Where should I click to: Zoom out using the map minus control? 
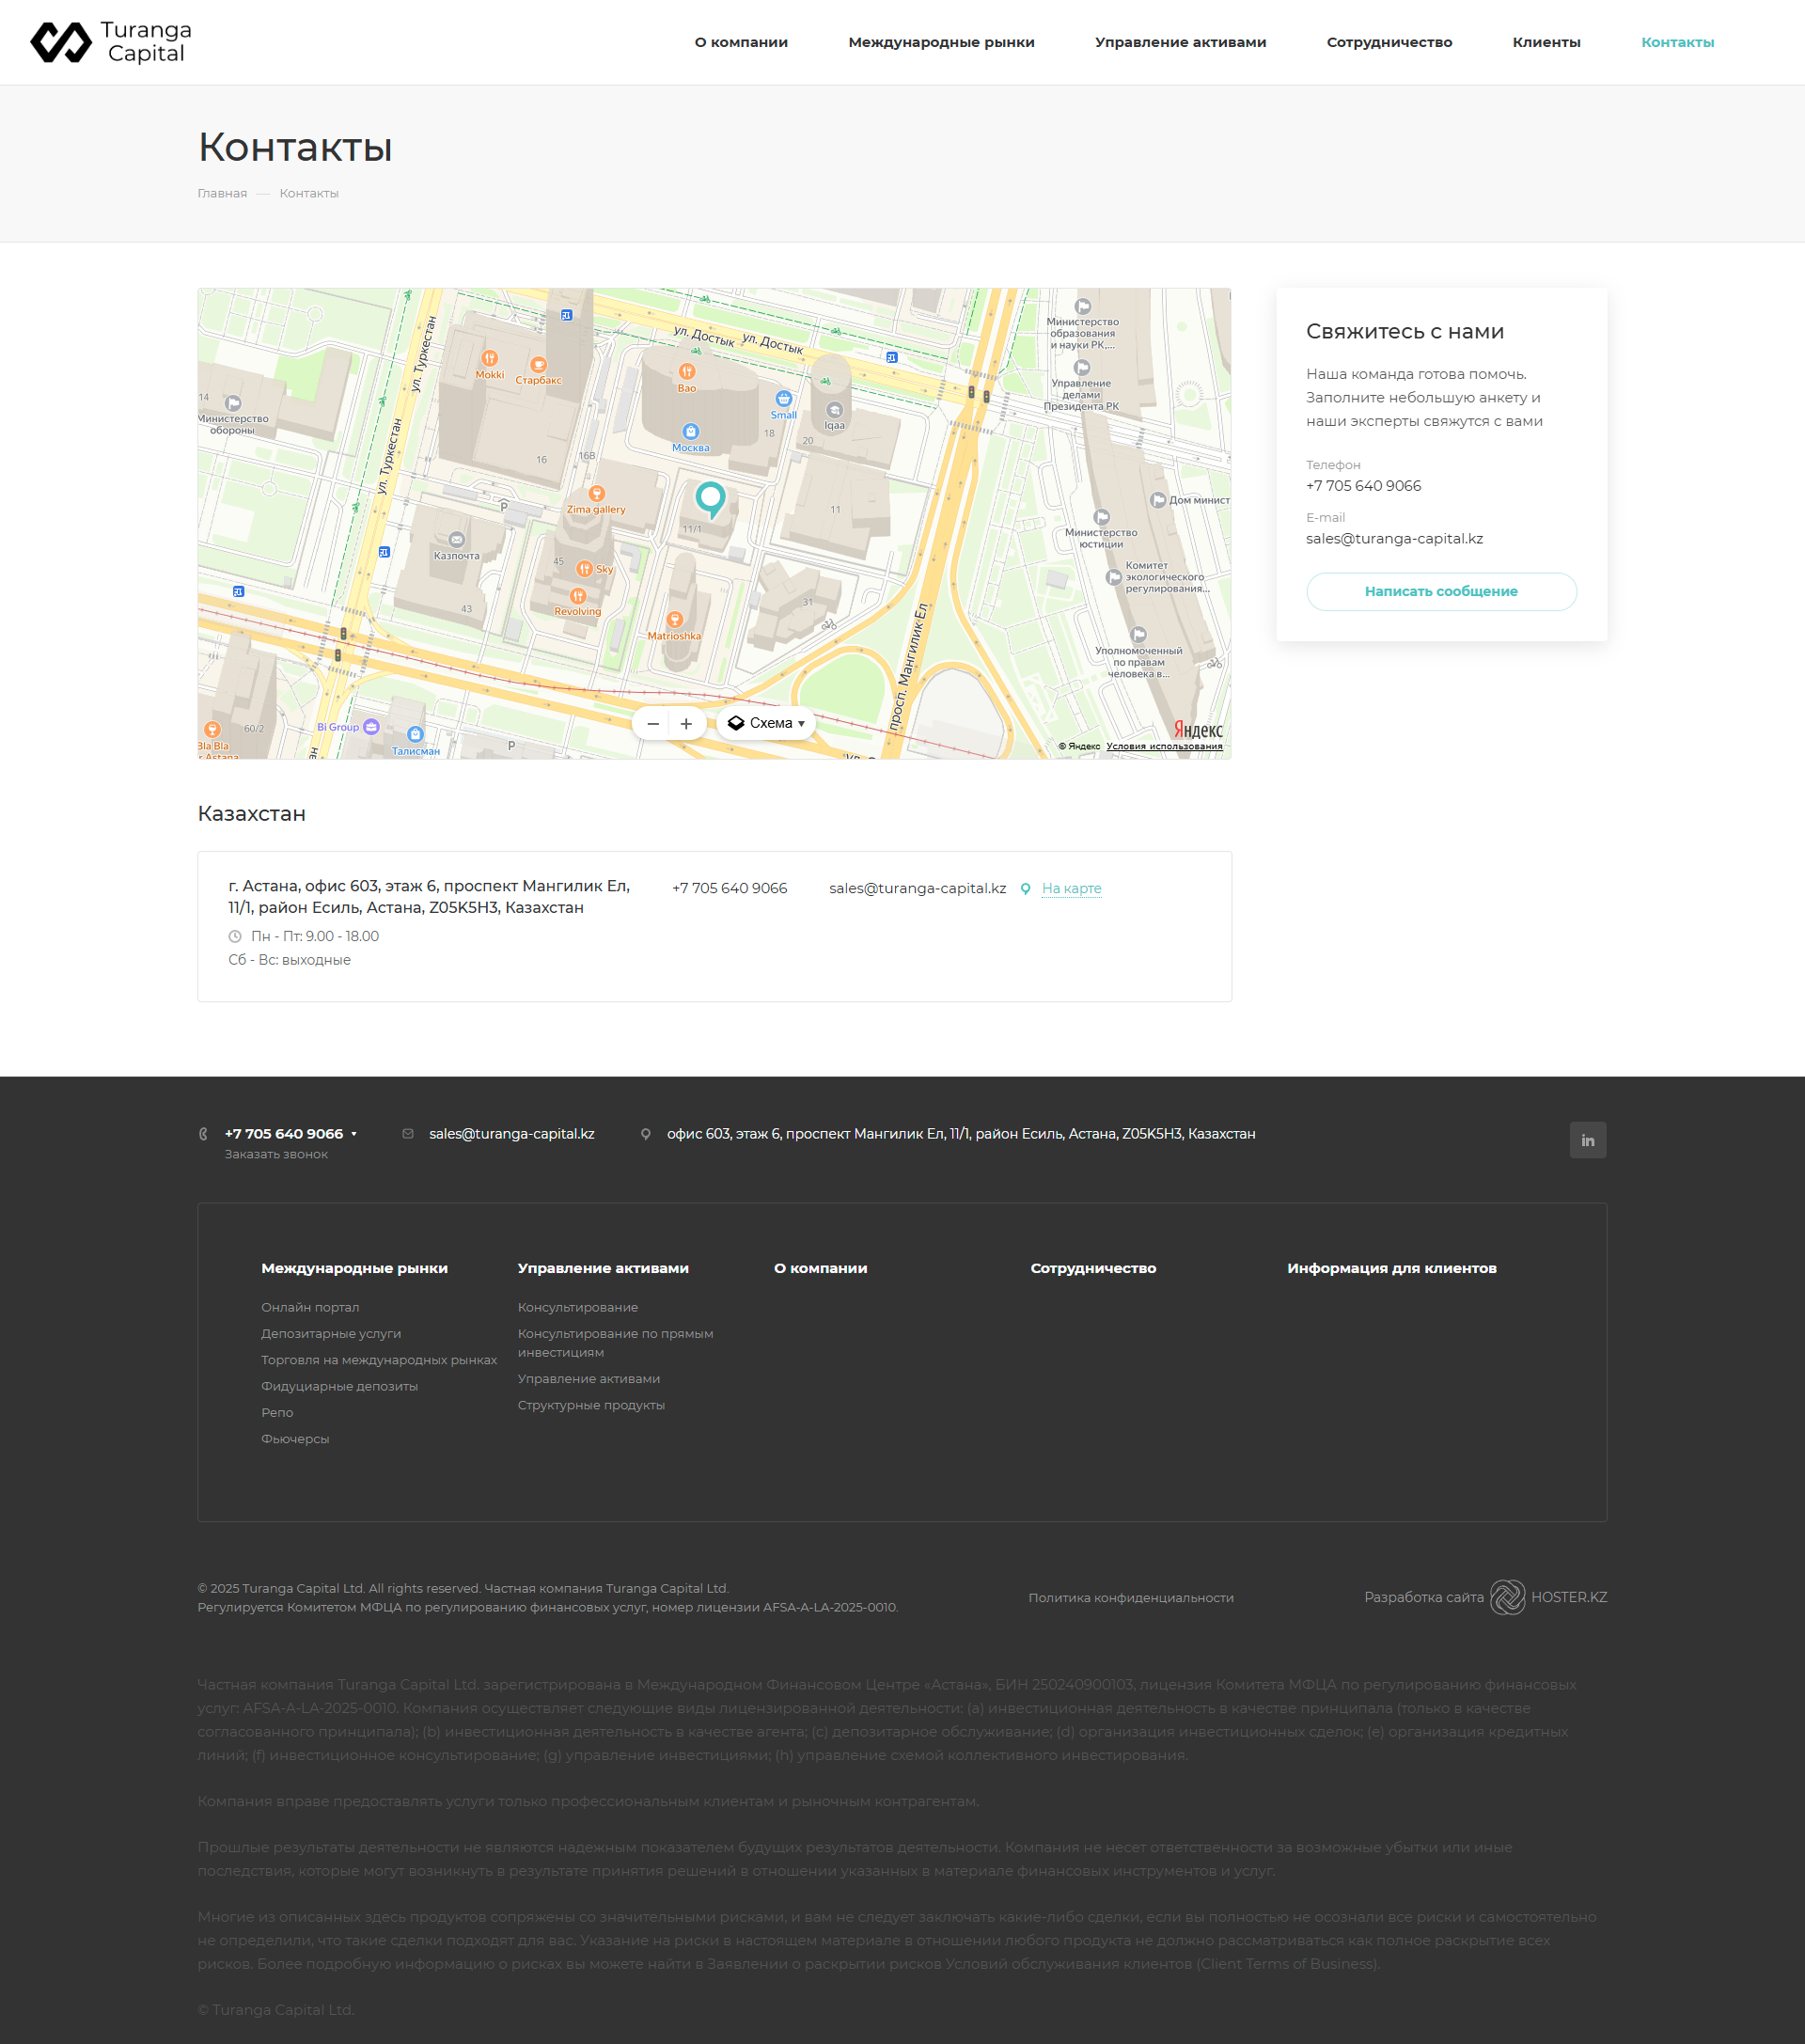click(x=652, y=722)
